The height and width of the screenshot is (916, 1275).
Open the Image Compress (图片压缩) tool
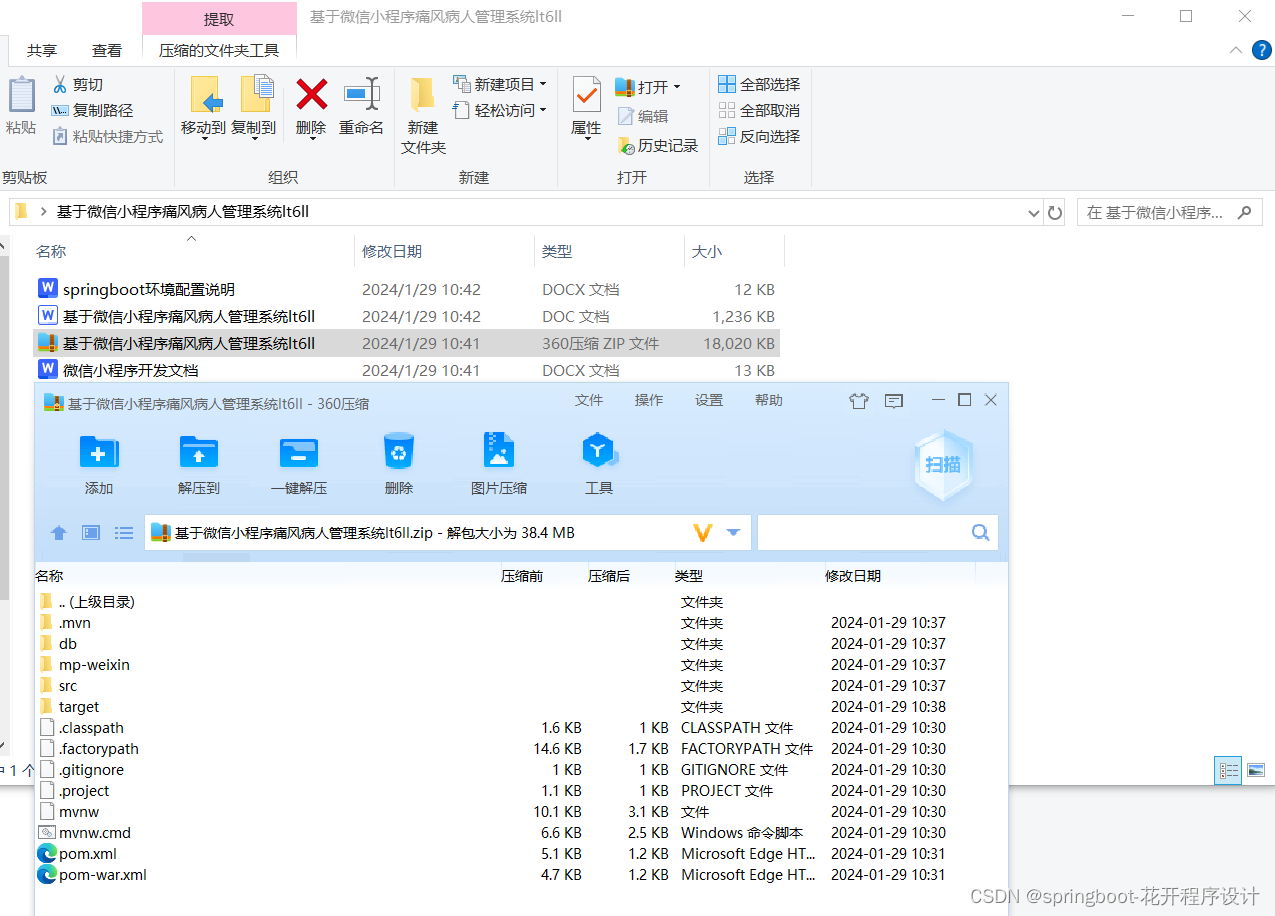499,464
